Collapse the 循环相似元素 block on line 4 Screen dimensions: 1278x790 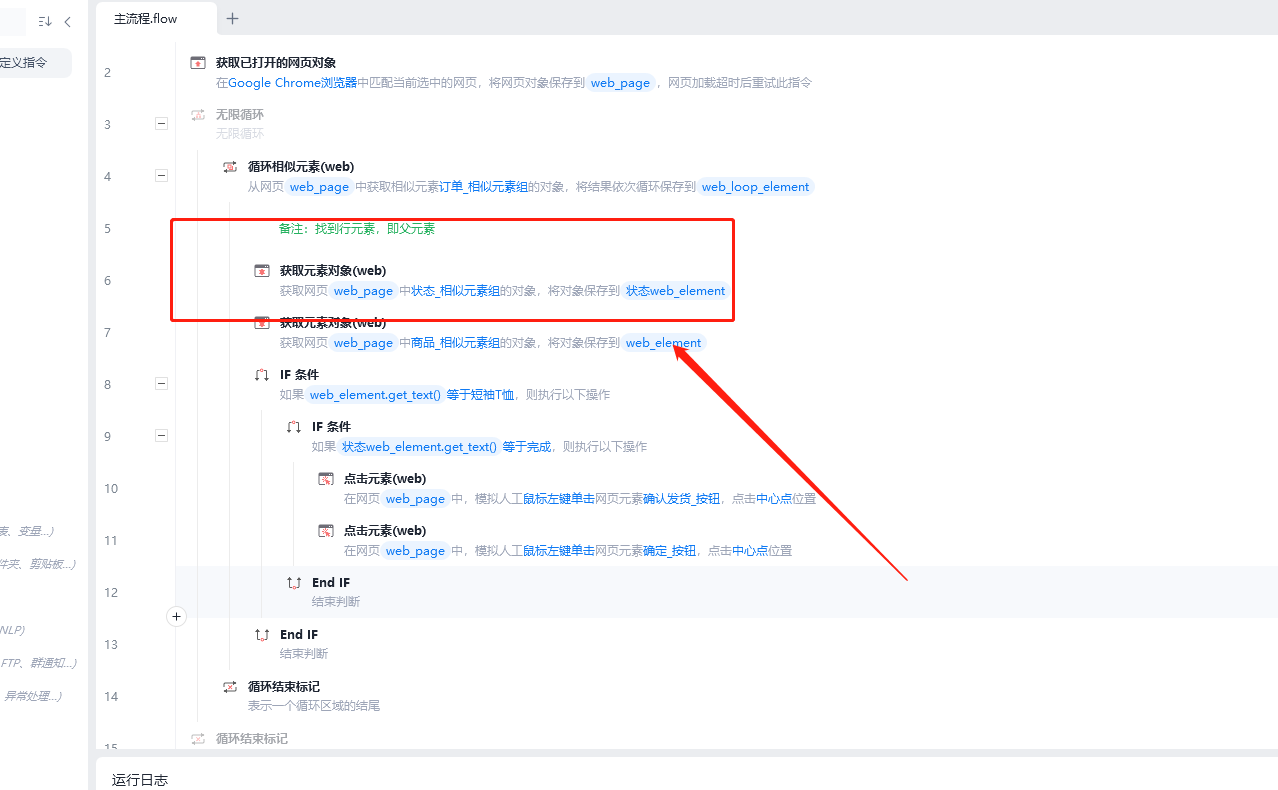(x=161, y=176)
